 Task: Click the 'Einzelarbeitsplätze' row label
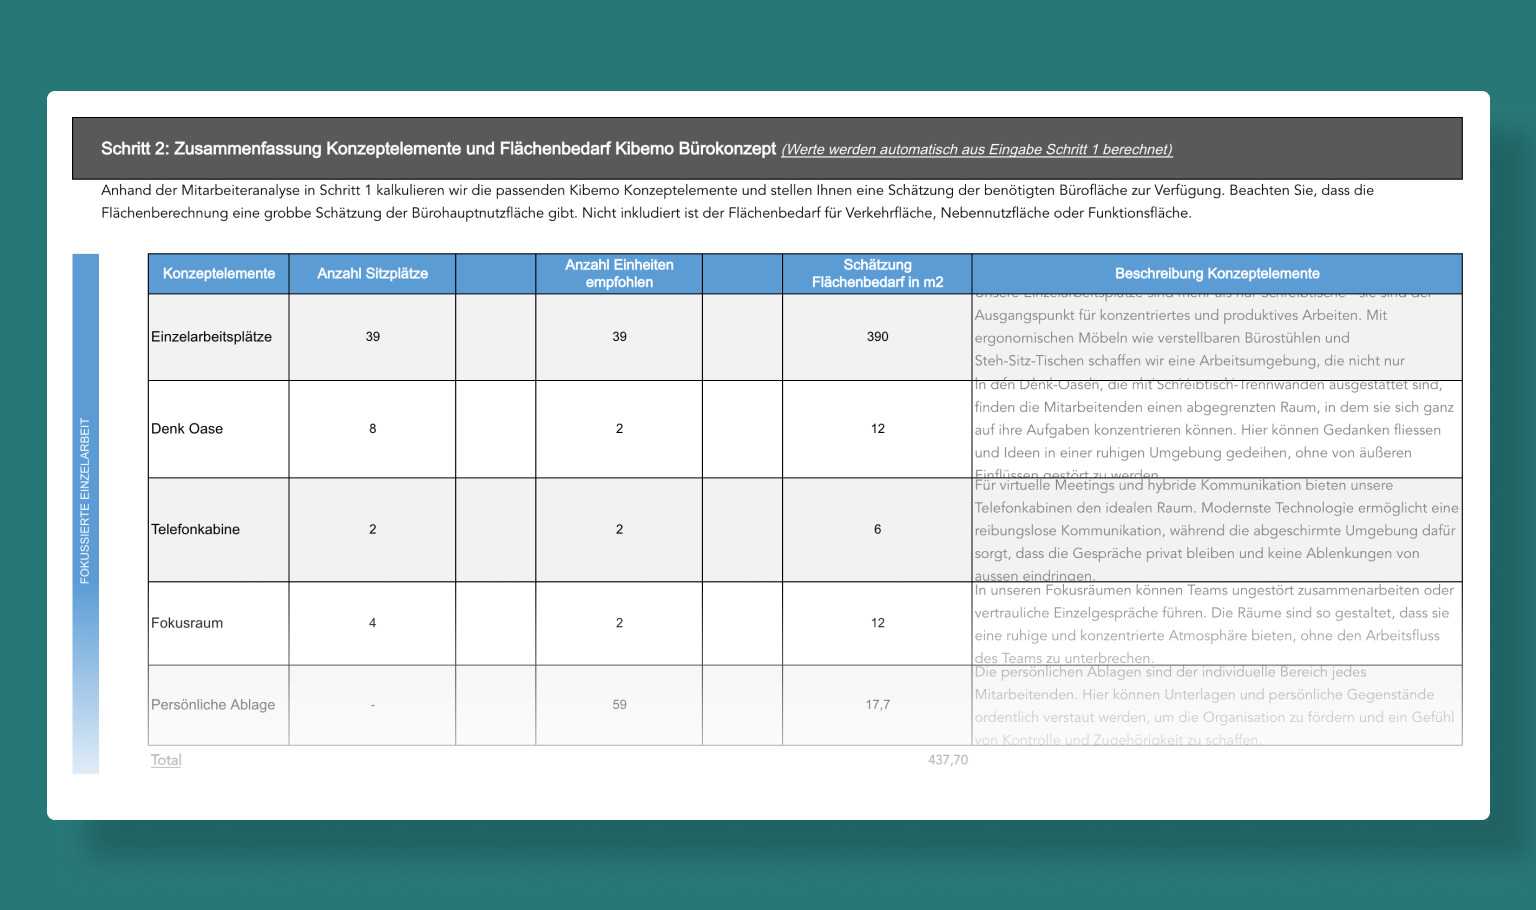(212, 337)
